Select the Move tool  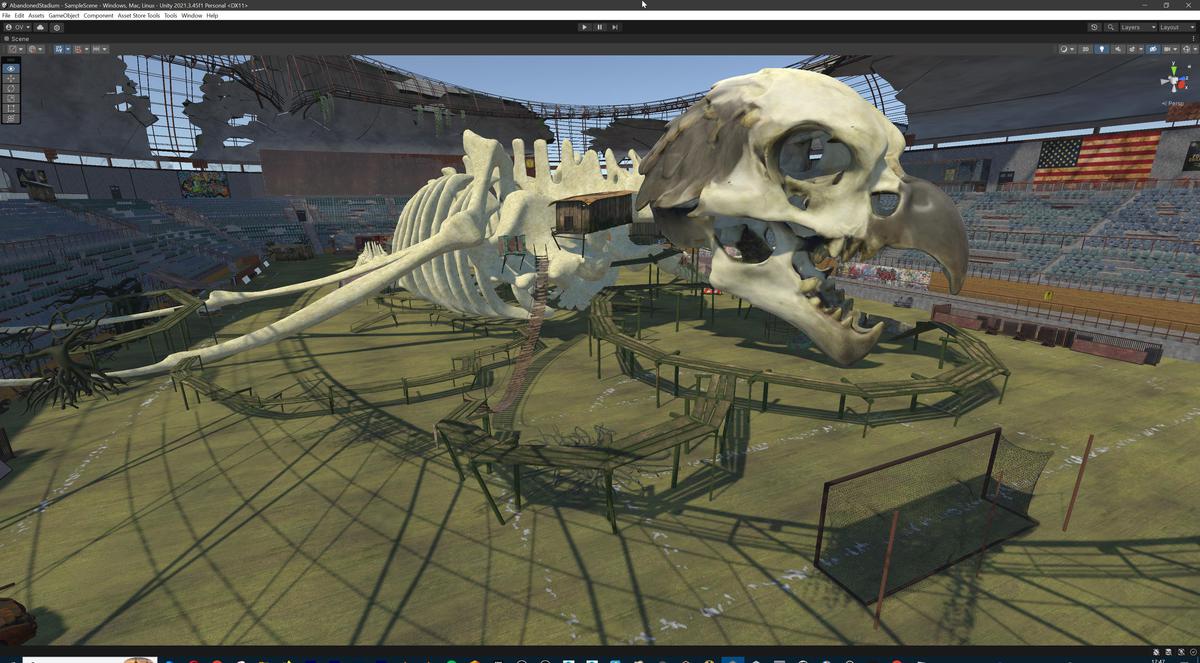point(10,78)
